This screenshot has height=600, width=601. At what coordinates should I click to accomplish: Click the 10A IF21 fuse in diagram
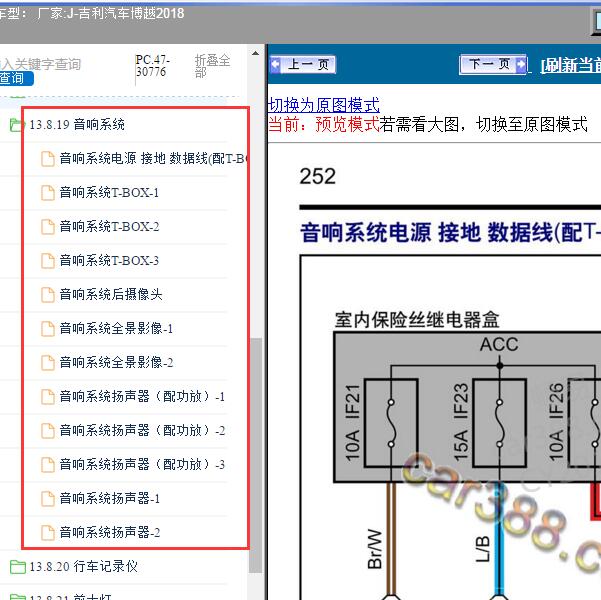point(391,423)
